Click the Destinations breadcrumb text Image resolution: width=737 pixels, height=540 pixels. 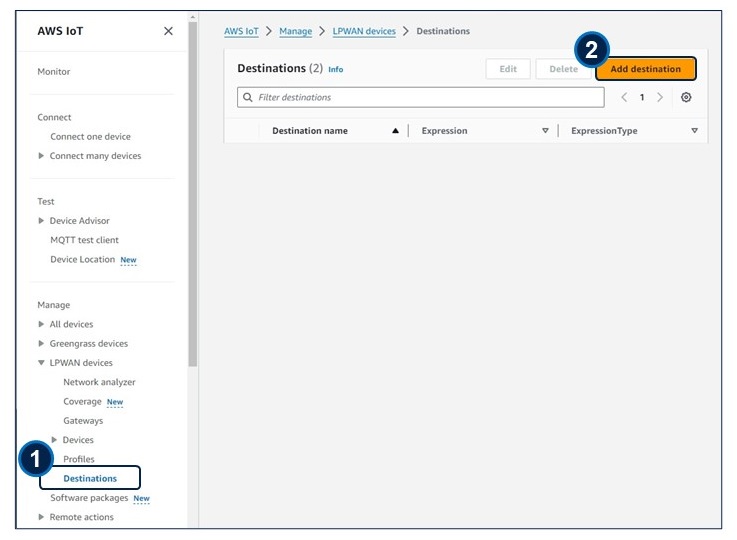(x=443, y=31)
